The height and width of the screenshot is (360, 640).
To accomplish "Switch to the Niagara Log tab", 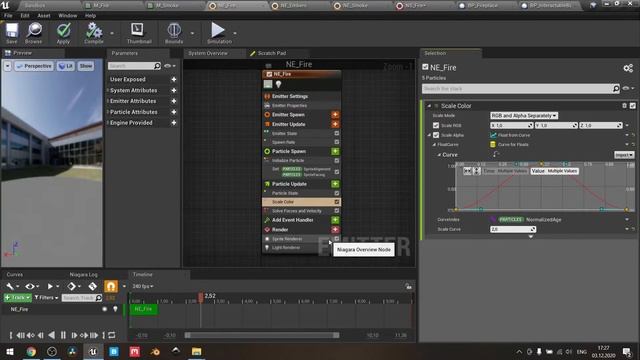I will pyautogui.click(x=83, y=275).
